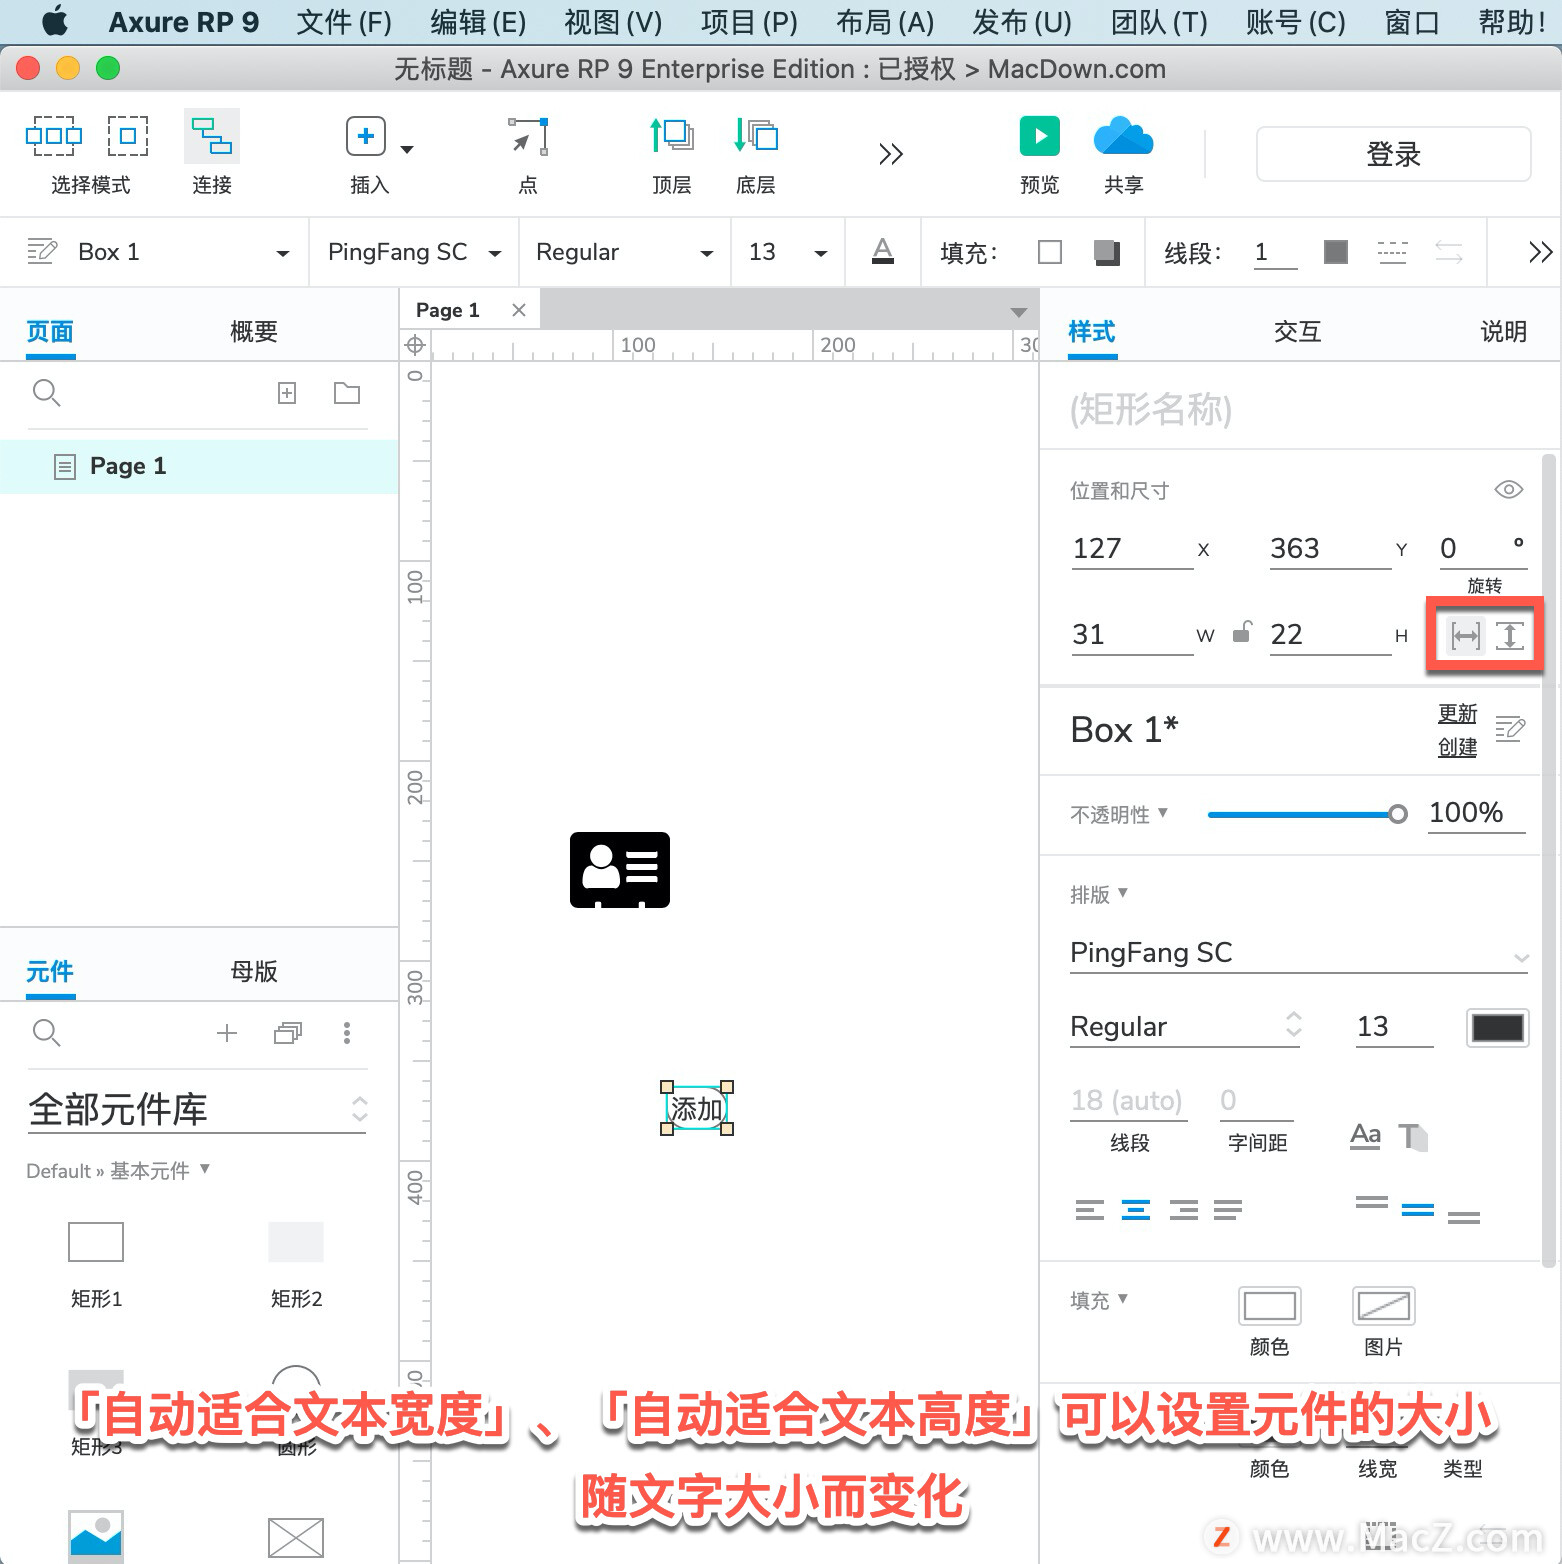
Task: Click the fill 图片 image button
Action: coord(1384,1305)
